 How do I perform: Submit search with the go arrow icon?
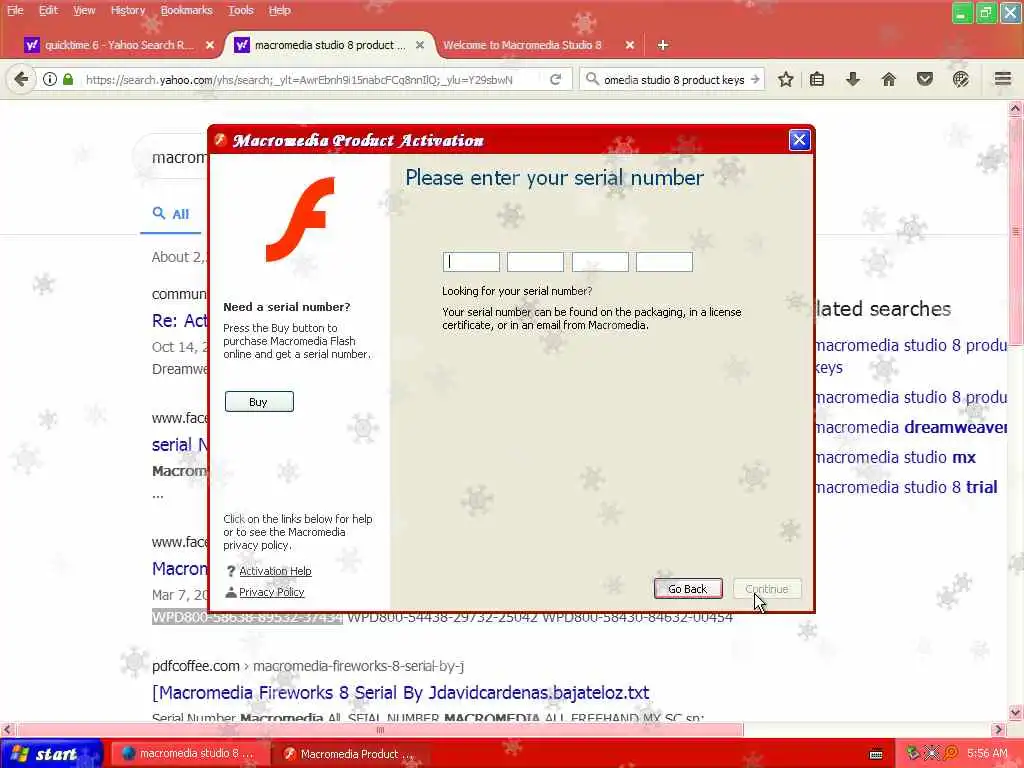point(755,80)
